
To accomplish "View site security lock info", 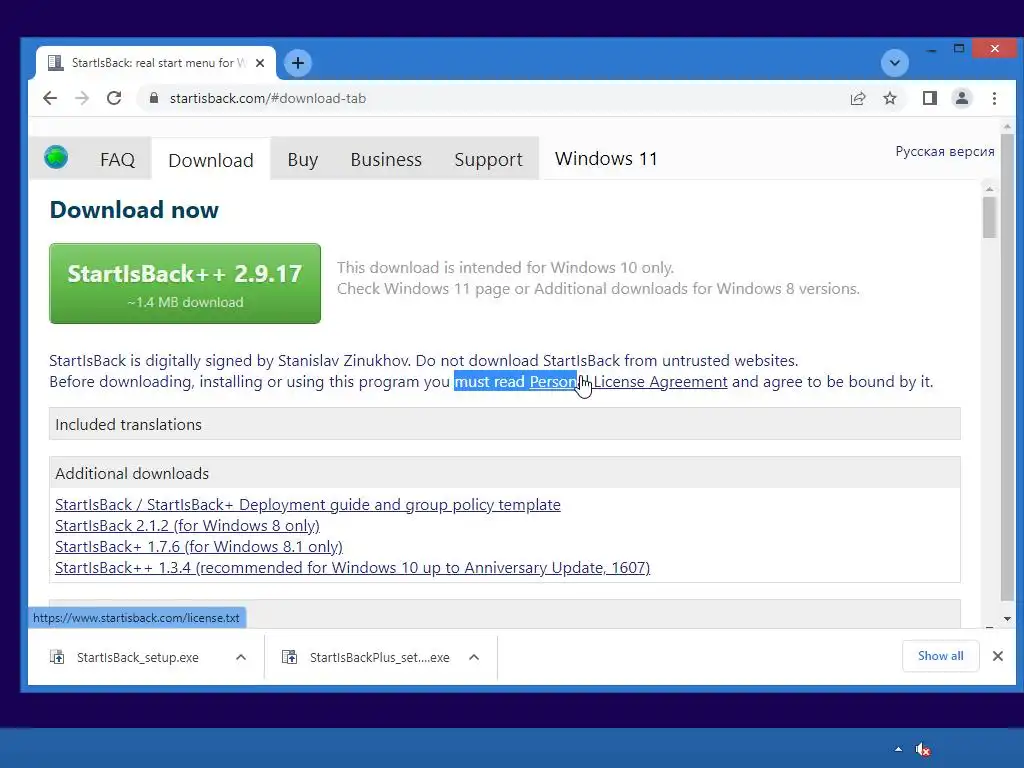I will pyautogui.click(x=154, y=98).
